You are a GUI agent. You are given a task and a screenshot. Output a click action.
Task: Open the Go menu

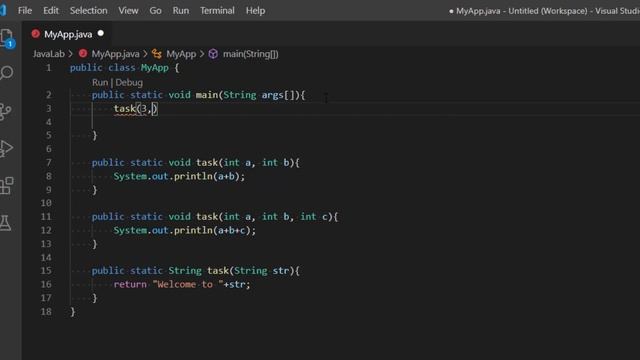pos(156,11)
